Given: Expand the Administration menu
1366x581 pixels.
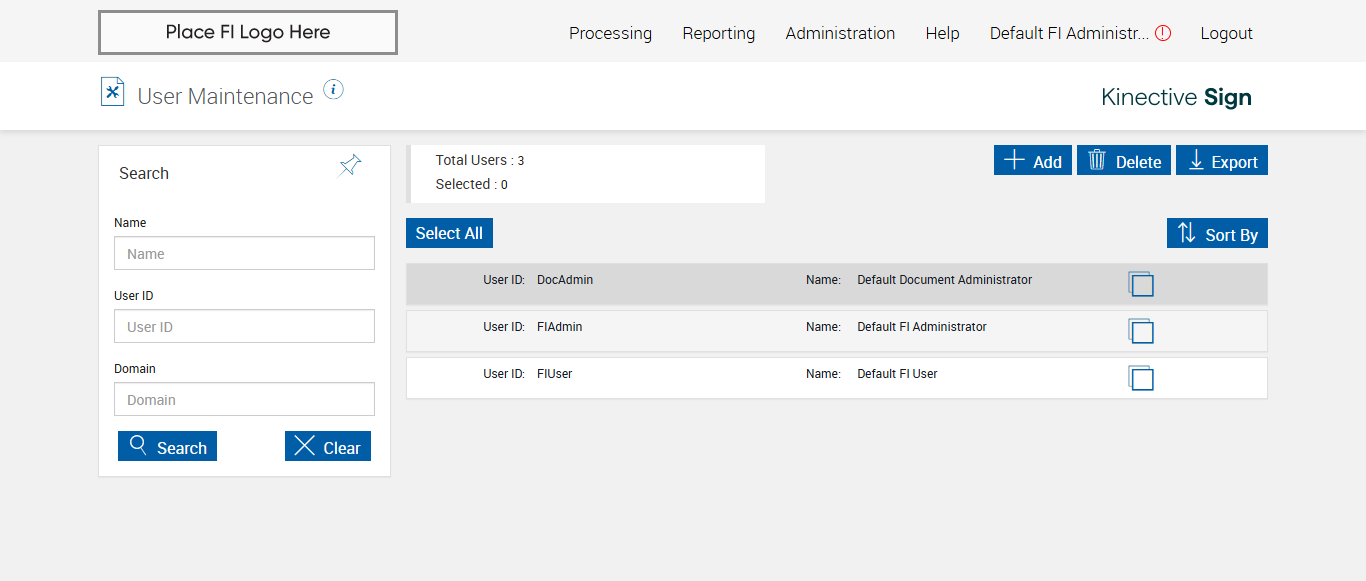Looking at the screenshot, I should (x=840, y=33).
